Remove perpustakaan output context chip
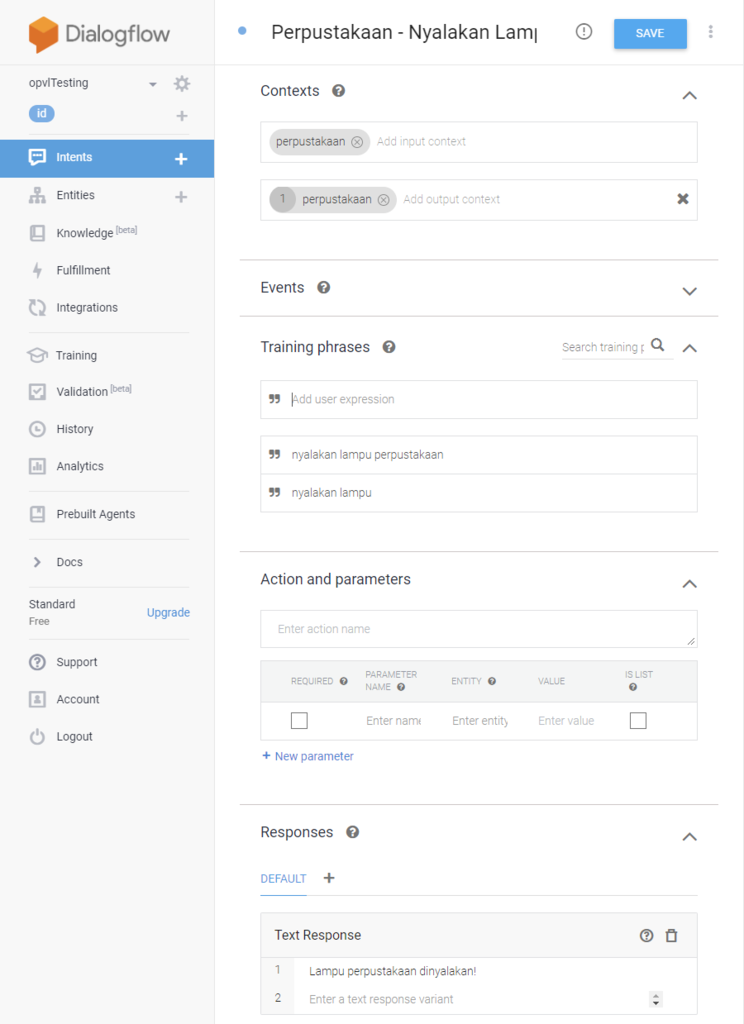The width and height of the screenshot is (744, 1024). pos(383,200)
